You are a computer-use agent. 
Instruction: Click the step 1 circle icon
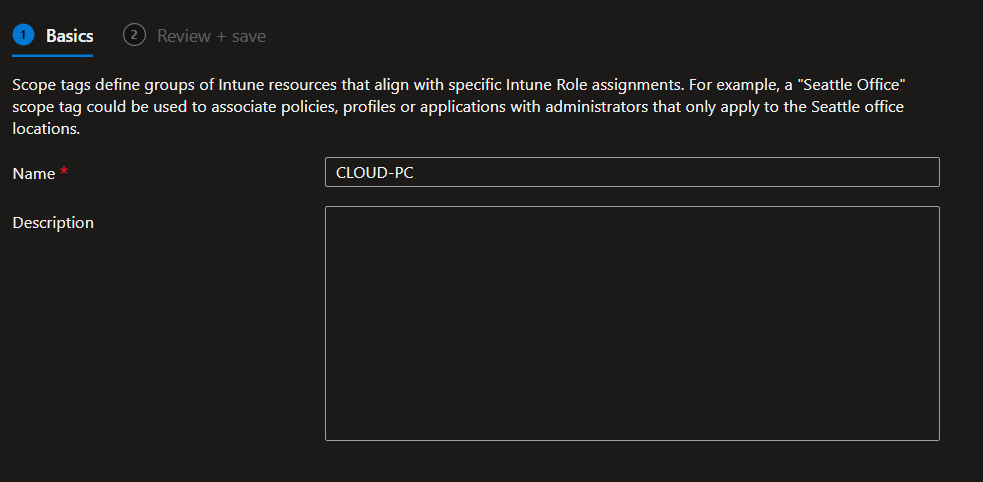tap(23, 35)
